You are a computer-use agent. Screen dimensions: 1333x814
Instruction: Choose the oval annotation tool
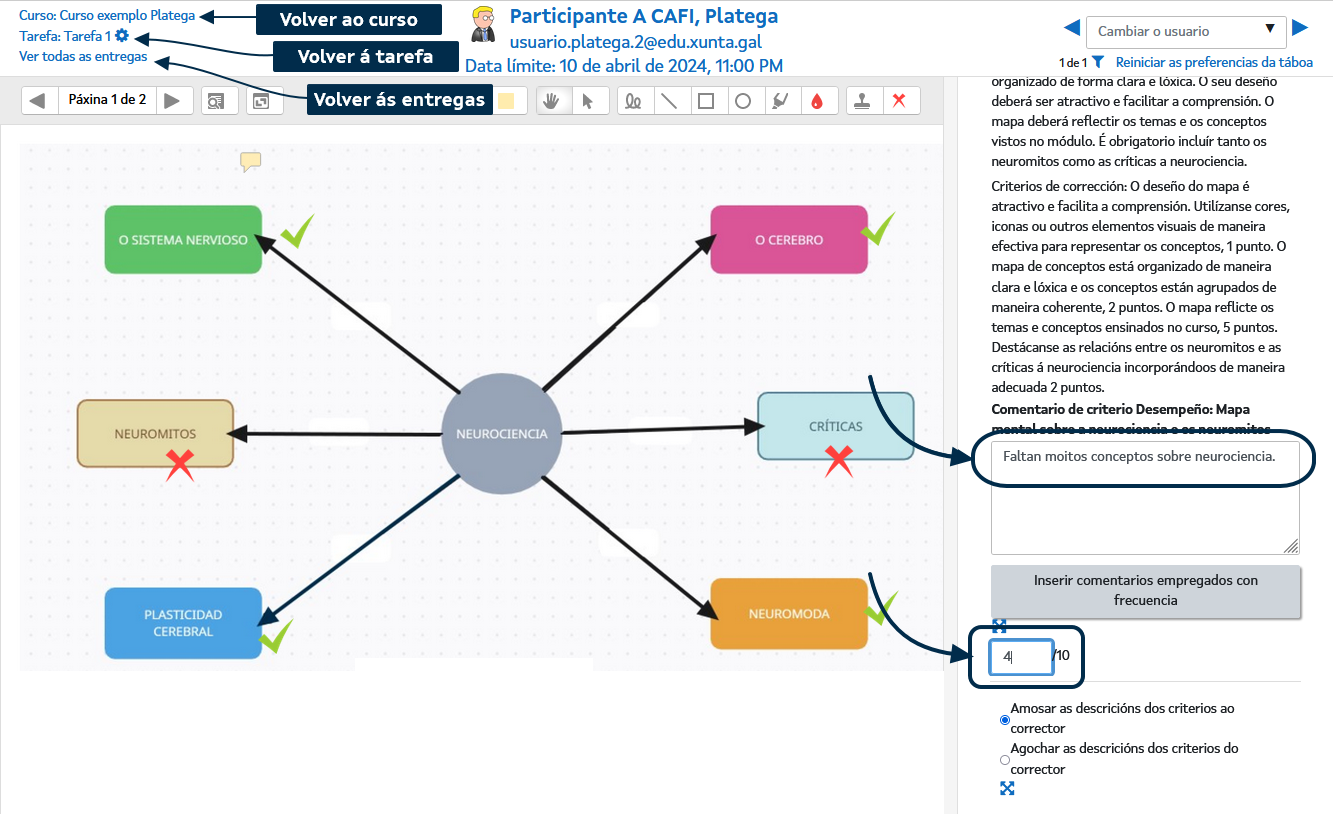point(743,101)
